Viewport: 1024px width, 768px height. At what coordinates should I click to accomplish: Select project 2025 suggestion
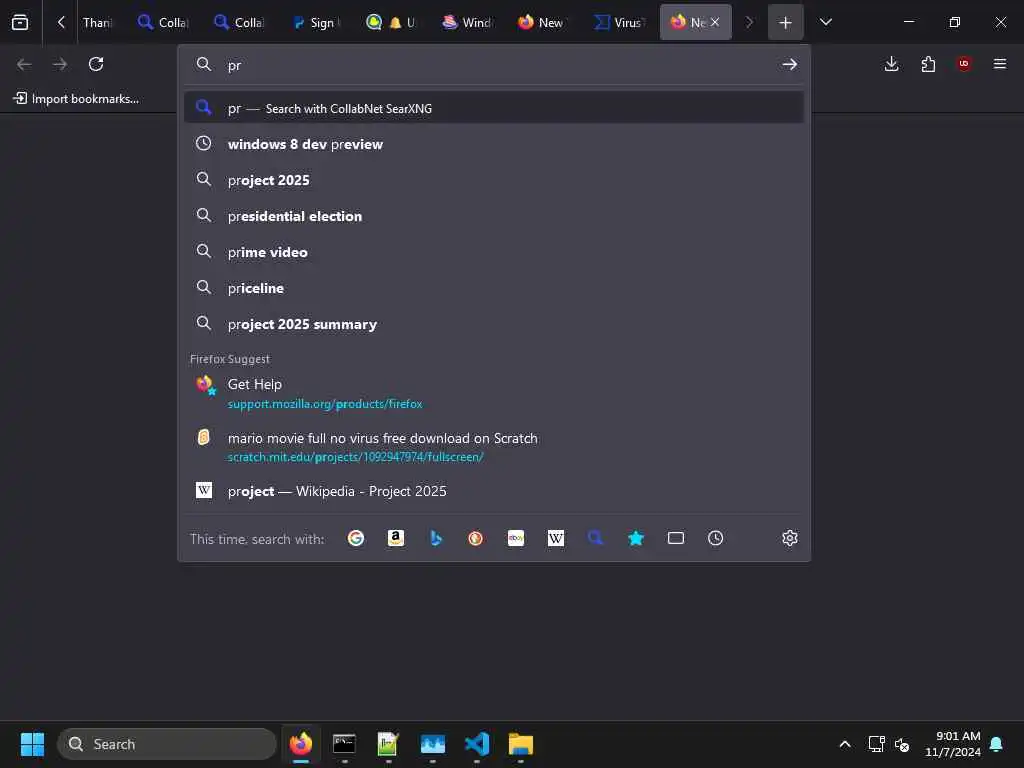click(x=494, y=180)
